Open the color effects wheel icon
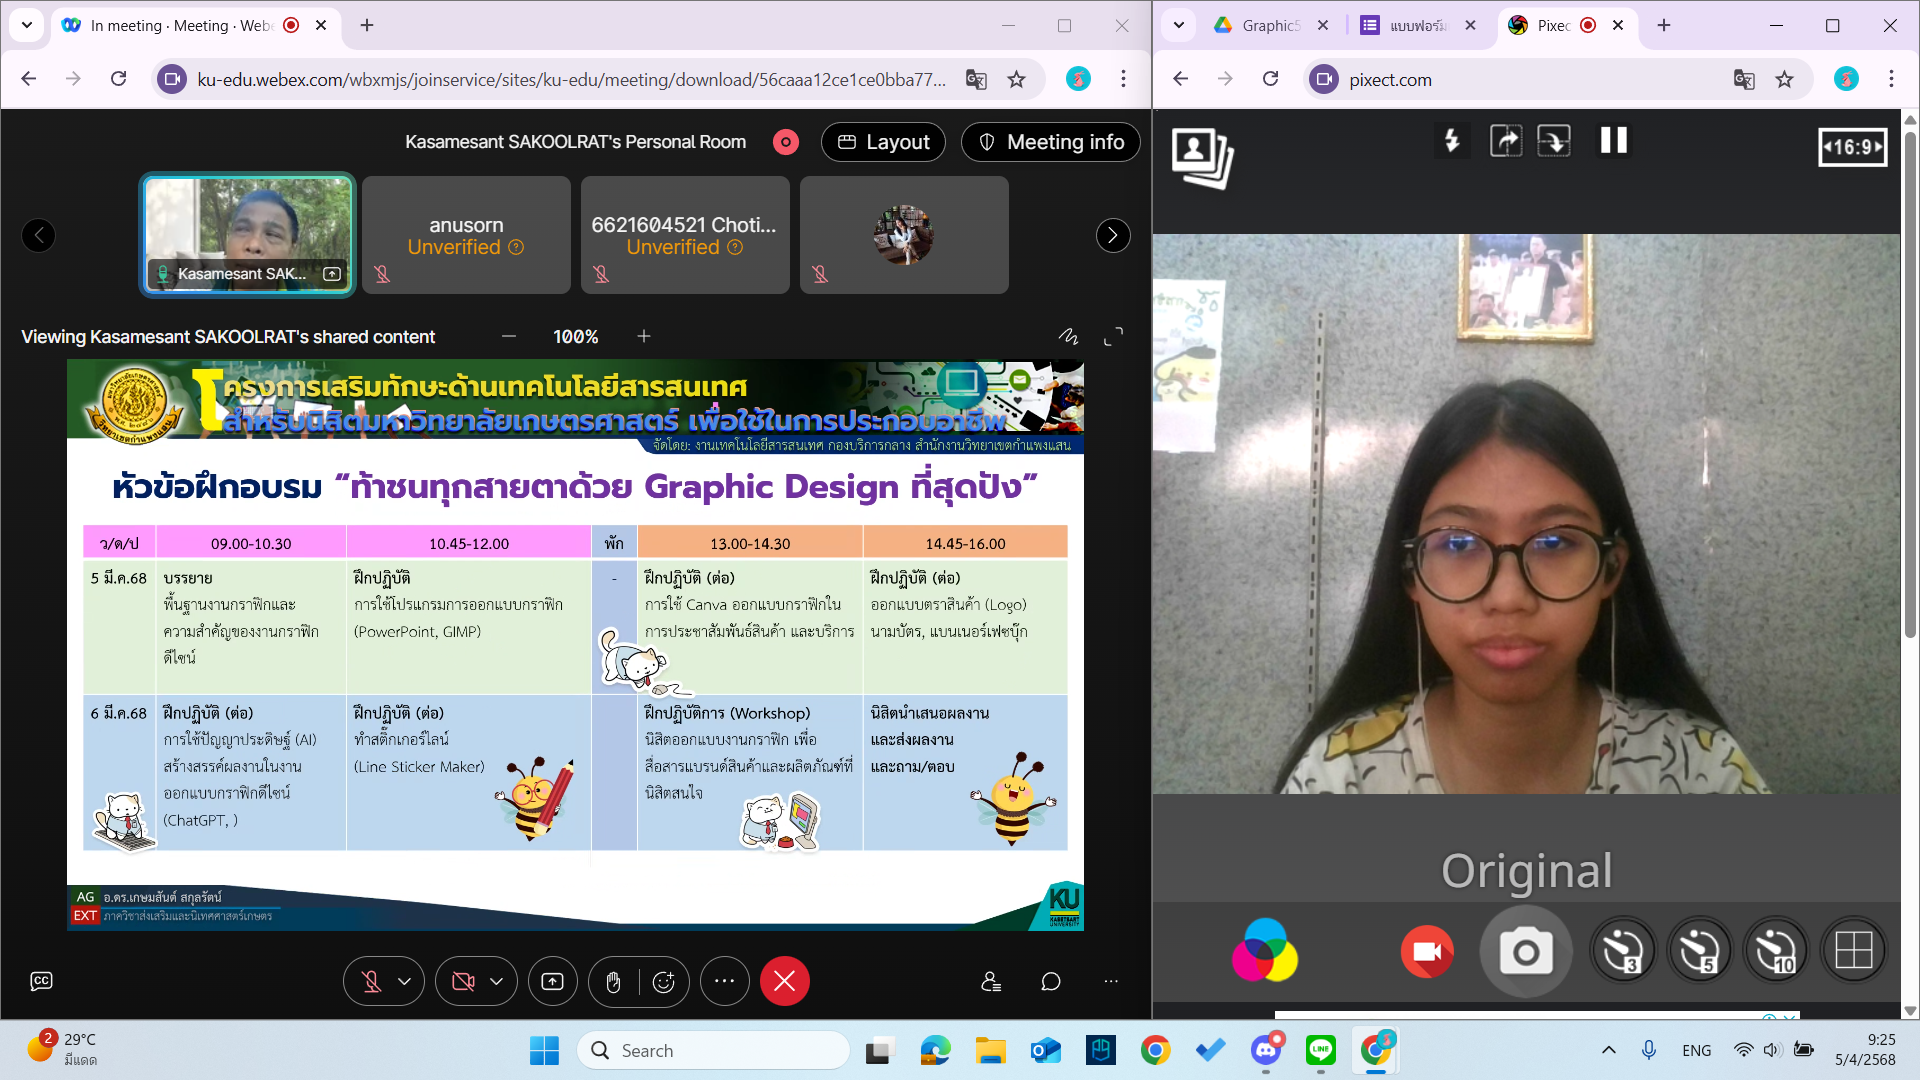1920x1080 pixels. tap(1265, 950)
